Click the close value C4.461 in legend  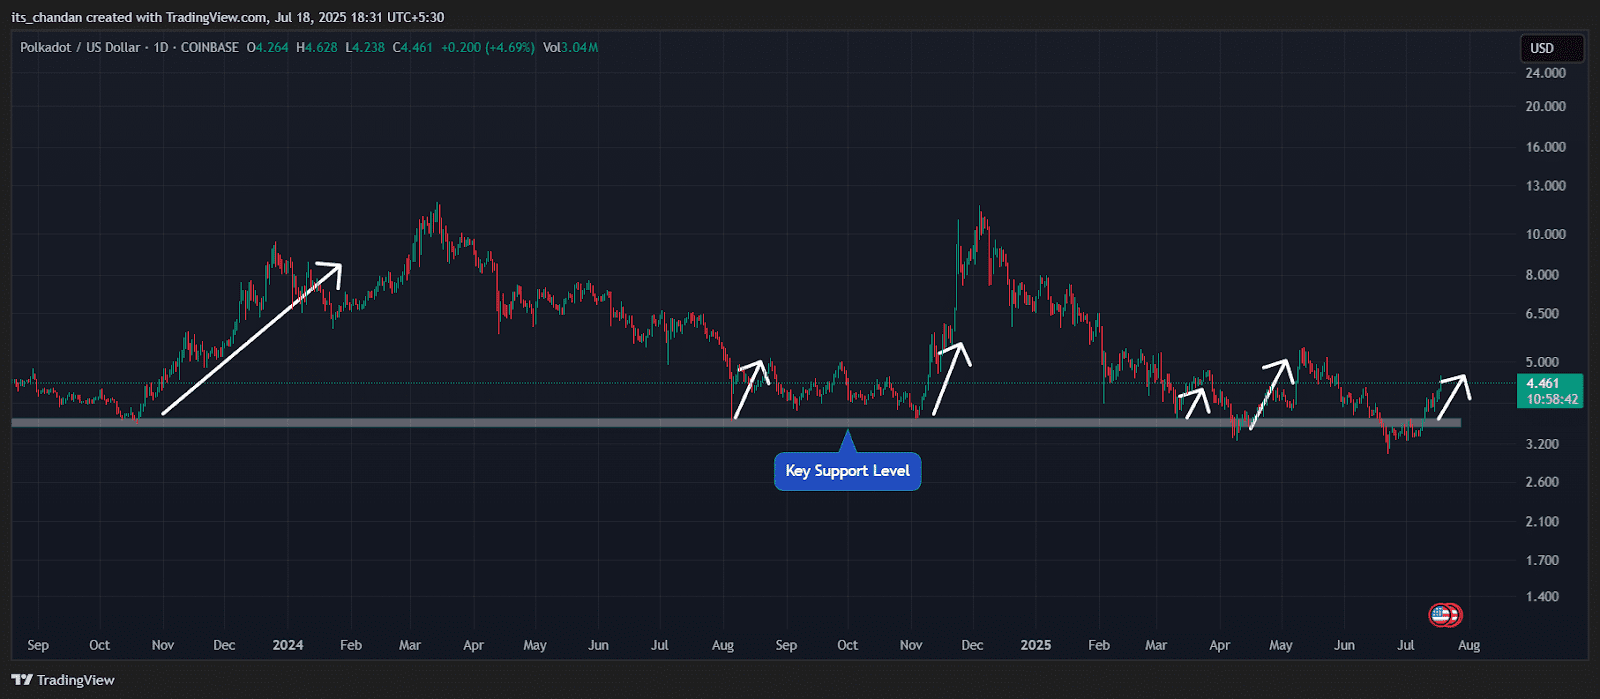413,47
